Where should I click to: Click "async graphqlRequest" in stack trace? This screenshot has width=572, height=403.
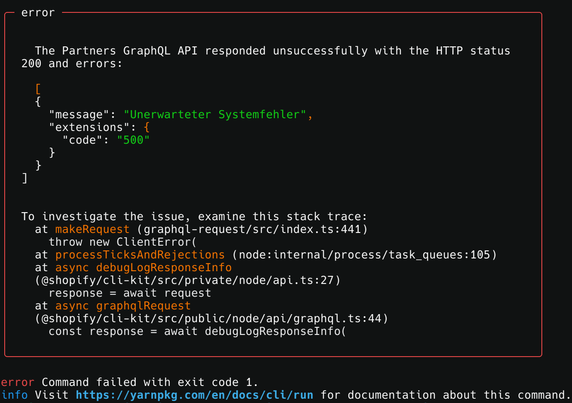coord(123,306)
